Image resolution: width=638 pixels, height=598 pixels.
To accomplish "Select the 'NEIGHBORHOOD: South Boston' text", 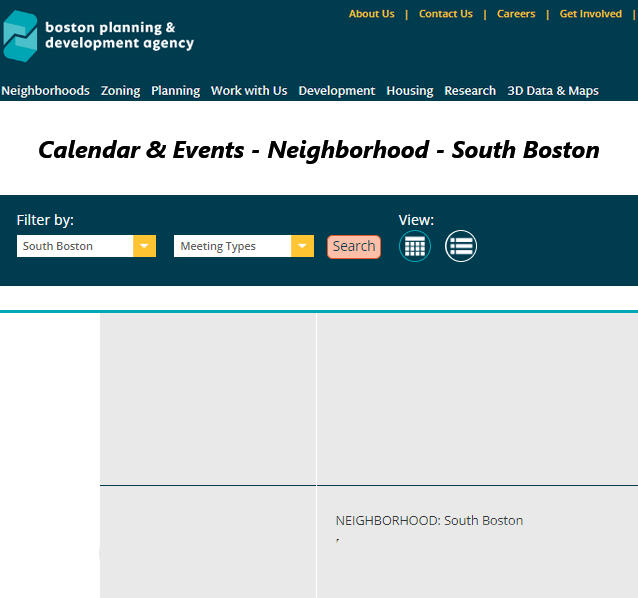I will pyautogui.click(x=429, y=520).
